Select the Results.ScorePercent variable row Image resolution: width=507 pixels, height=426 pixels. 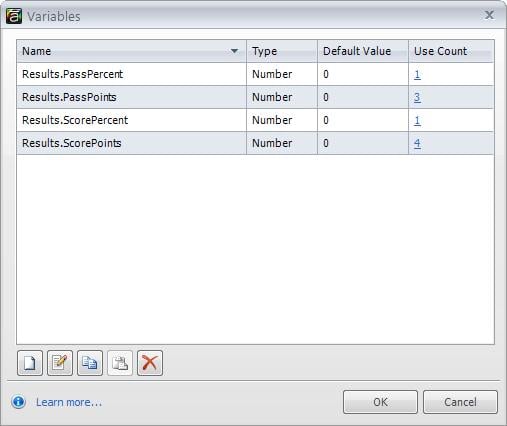[255, 120]
